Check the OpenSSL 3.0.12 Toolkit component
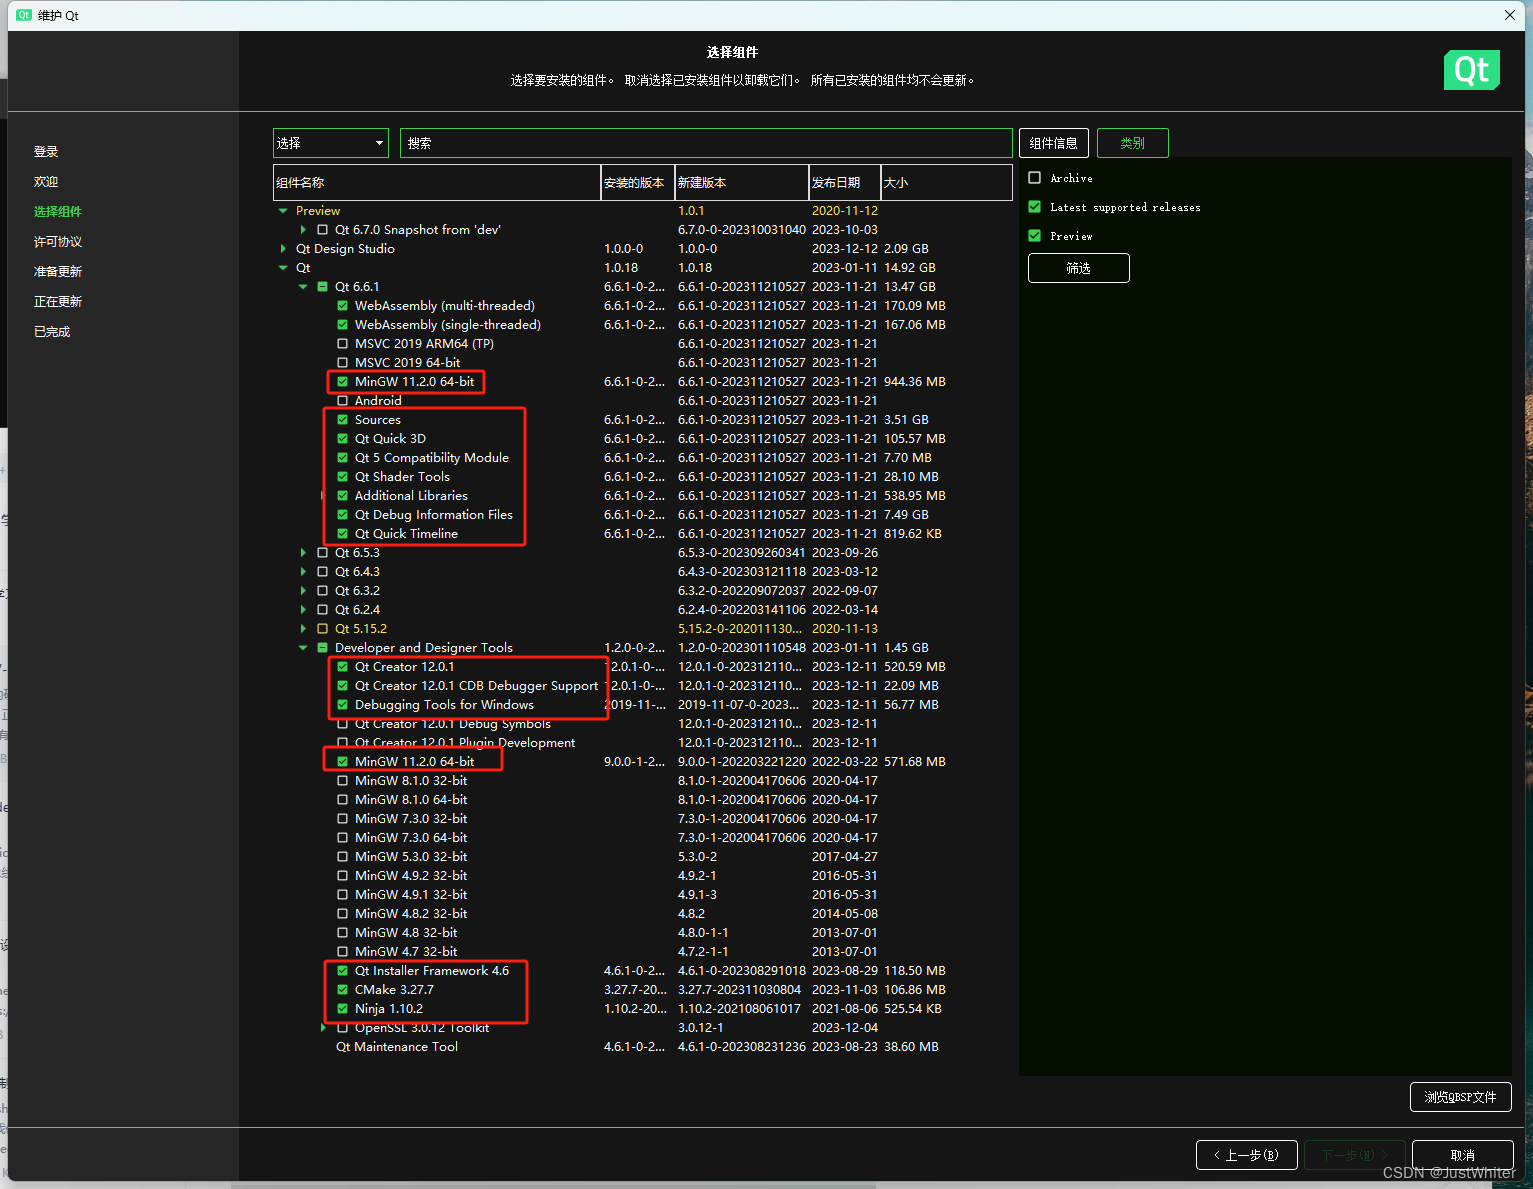1533x1189 pixels. 341,1027
